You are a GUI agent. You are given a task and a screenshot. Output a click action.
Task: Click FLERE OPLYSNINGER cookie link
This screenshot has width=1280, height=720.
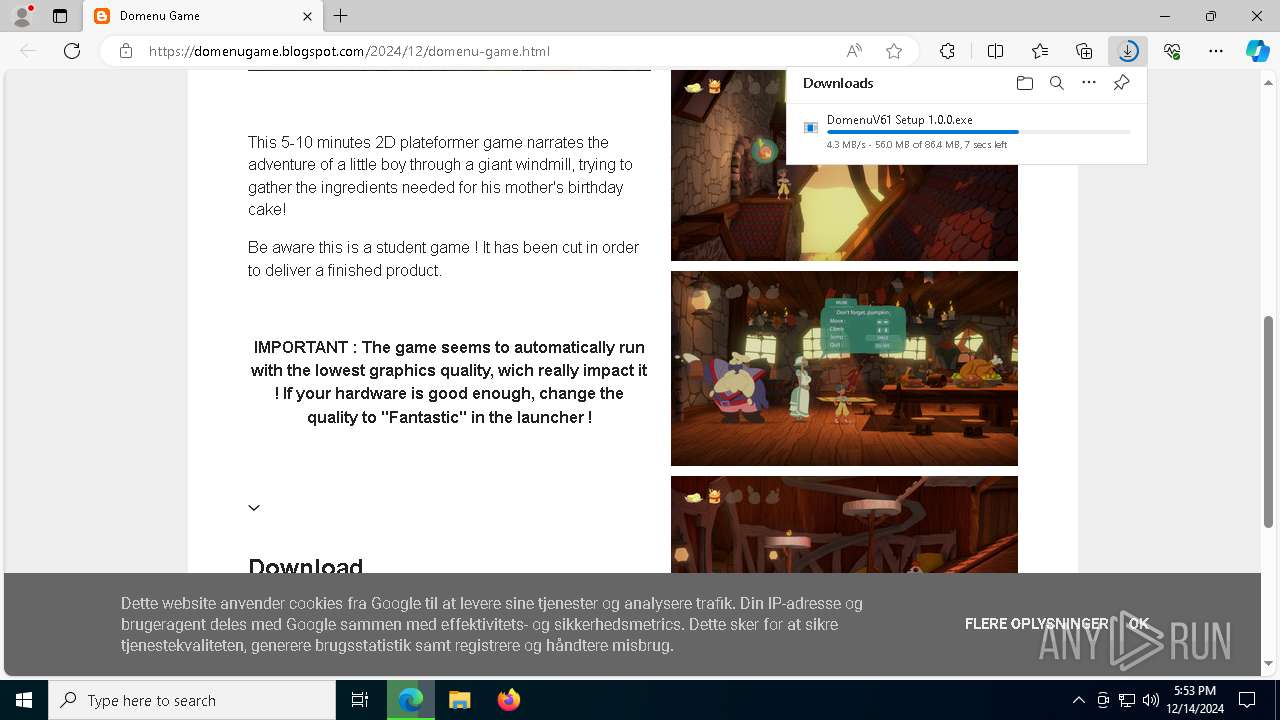point(1037,624)
